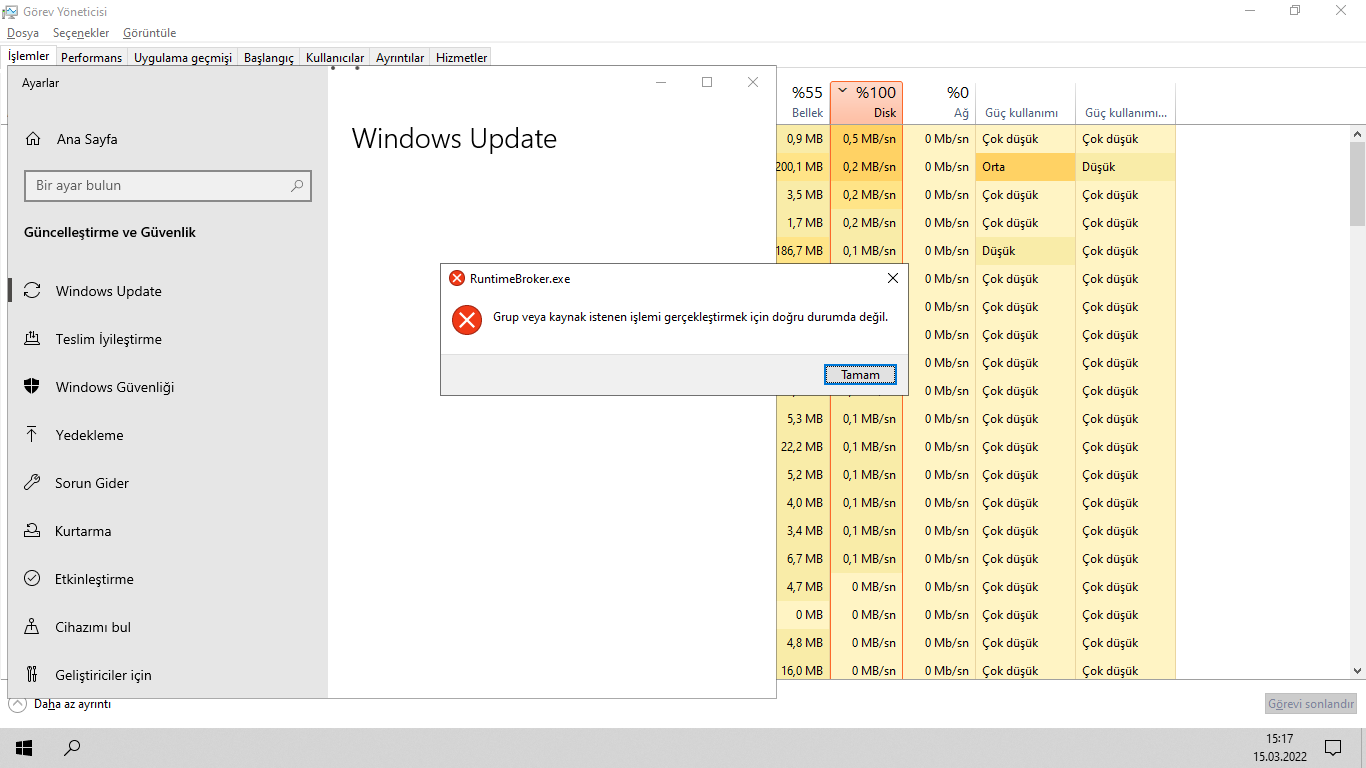
Task: Click the Orta power usage cell
Action: point(1025,167)
